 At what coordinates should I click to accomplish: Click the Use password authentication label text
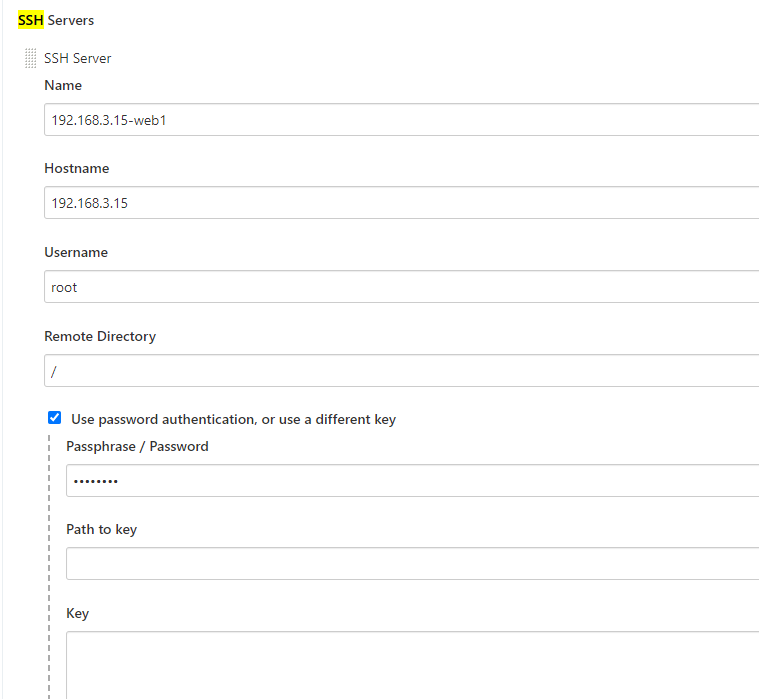(233, 420)
